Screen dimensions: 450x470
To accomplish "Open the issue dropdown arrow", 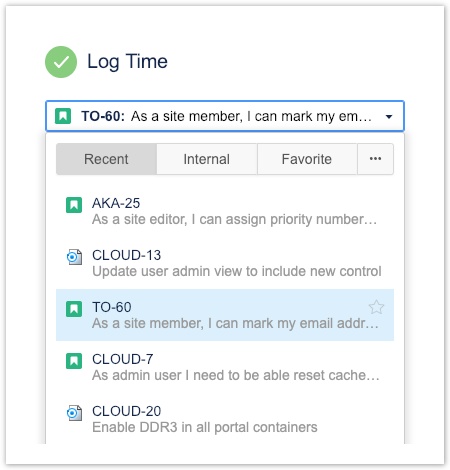I will pos(389,117).
